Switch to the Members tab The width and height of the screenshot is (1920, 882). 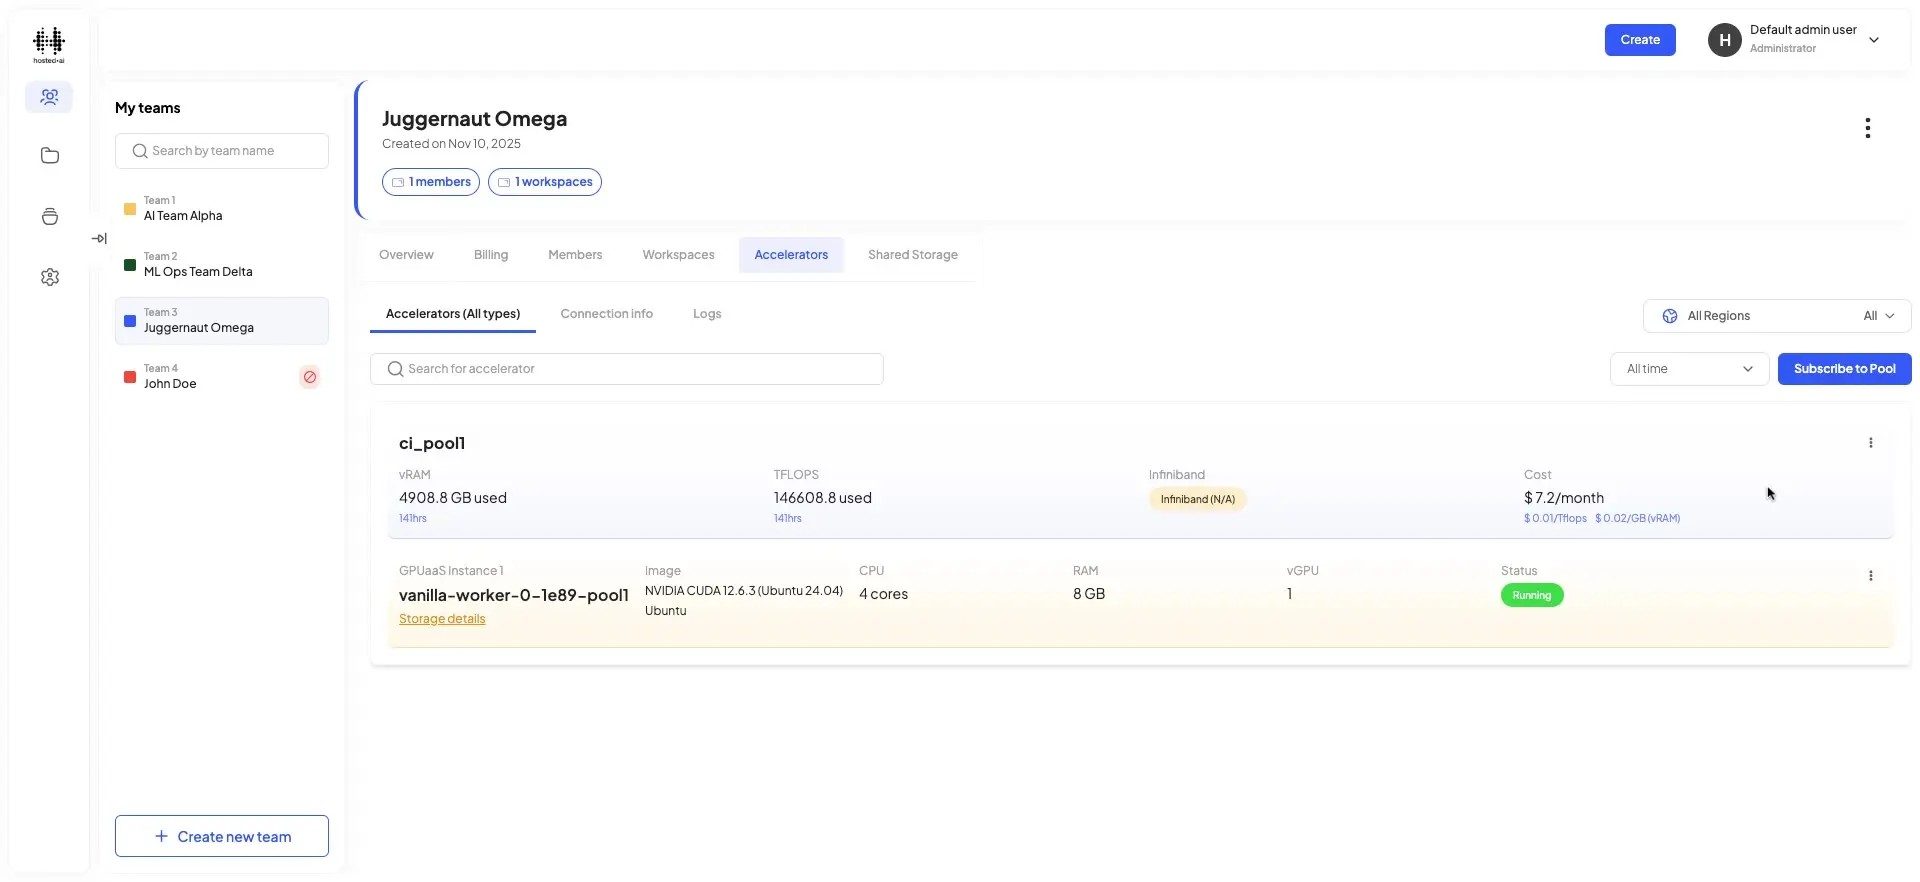click(575, 255)
